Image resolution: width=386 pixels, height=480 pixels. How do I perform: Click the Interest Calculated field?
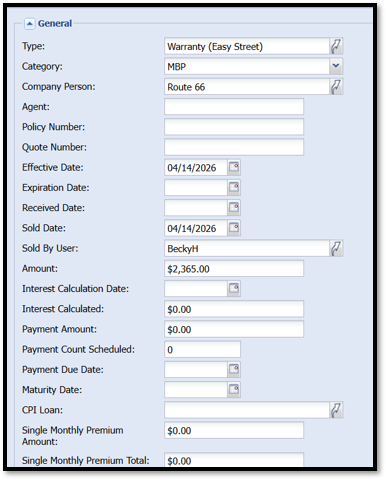point(234,309)
